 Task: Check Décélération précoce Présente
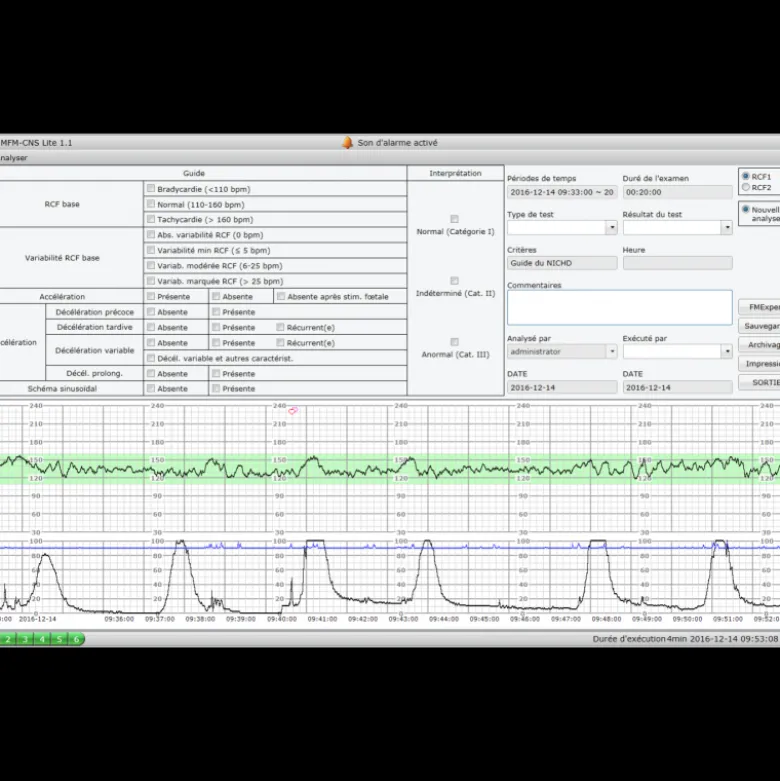click(x=216, y=311)
